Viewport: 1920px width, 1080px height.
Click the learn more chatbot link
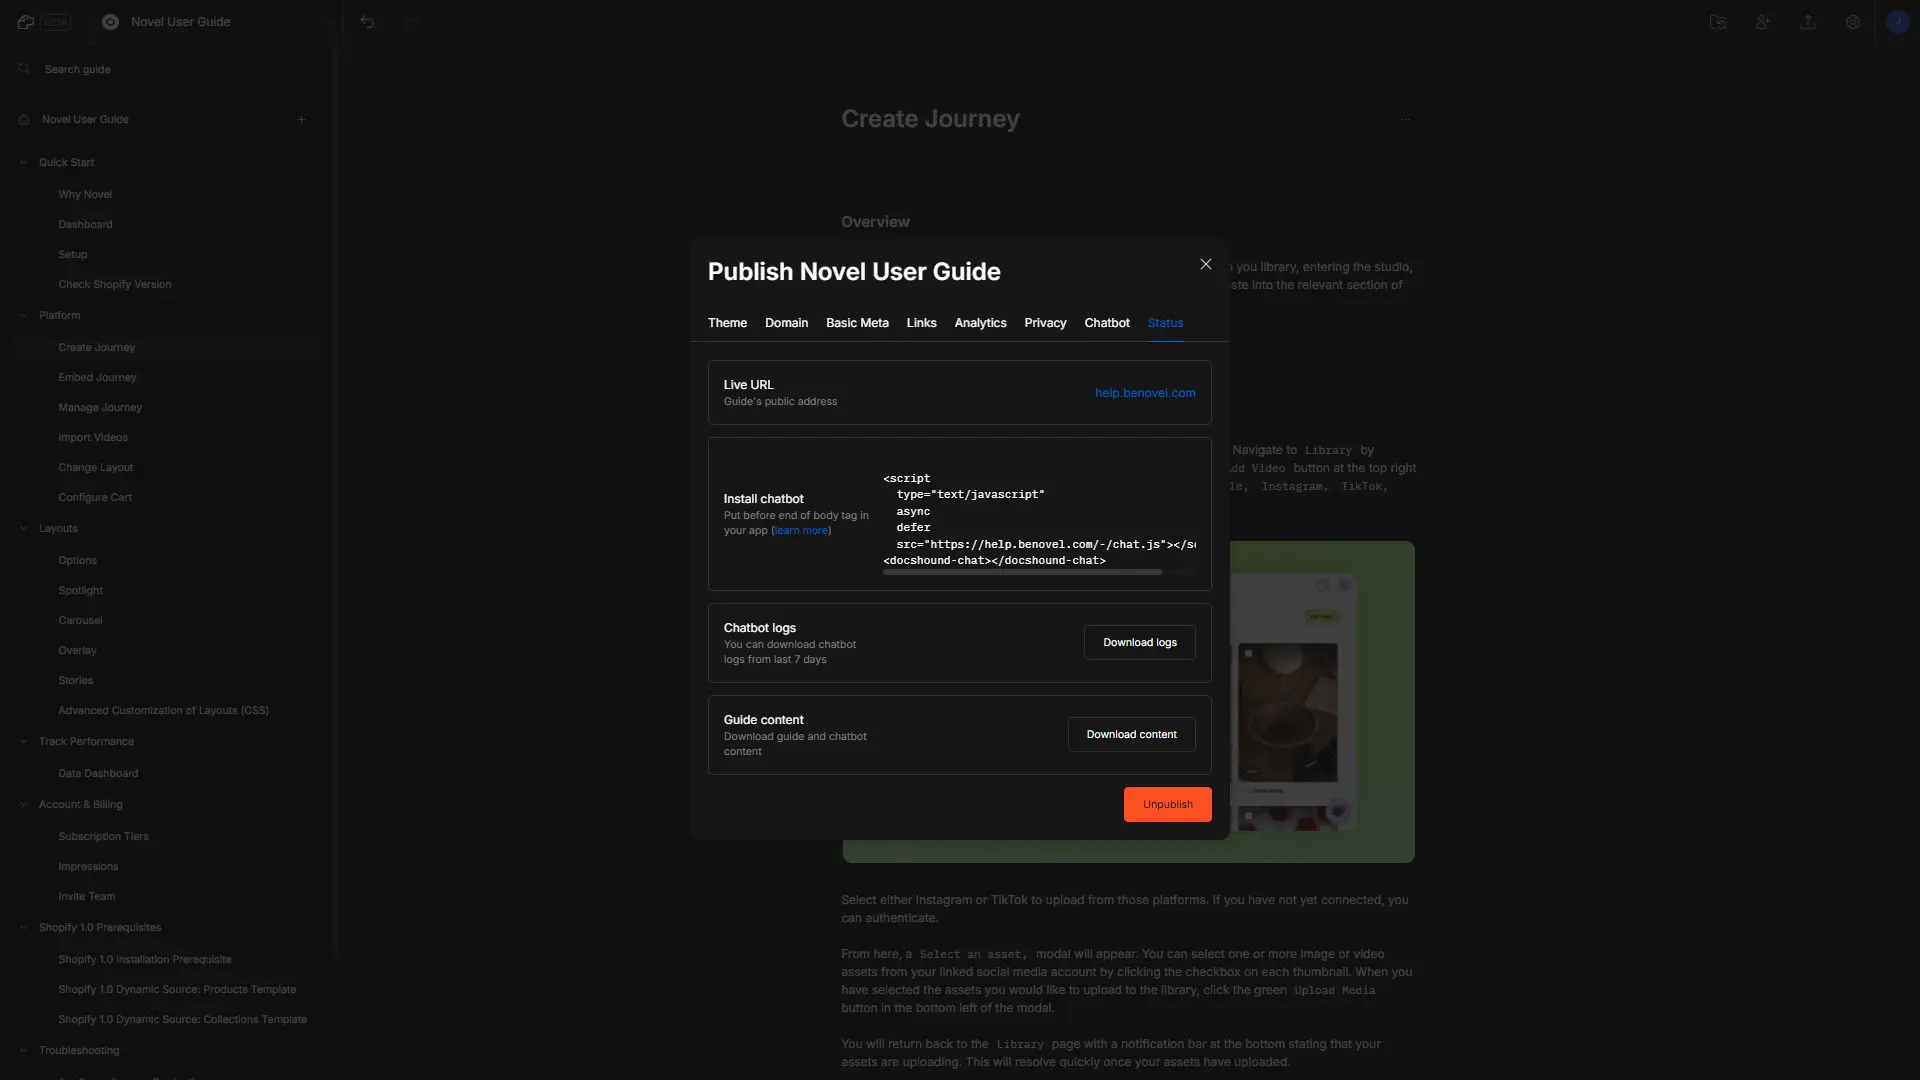(x=800, y=530)
